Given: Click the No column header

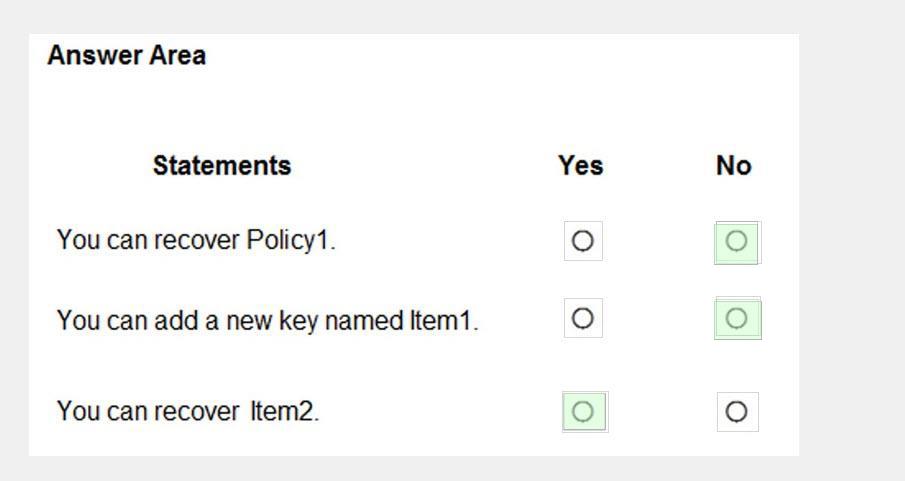Looking at the screenshot, I should click(x=734, y=166).
